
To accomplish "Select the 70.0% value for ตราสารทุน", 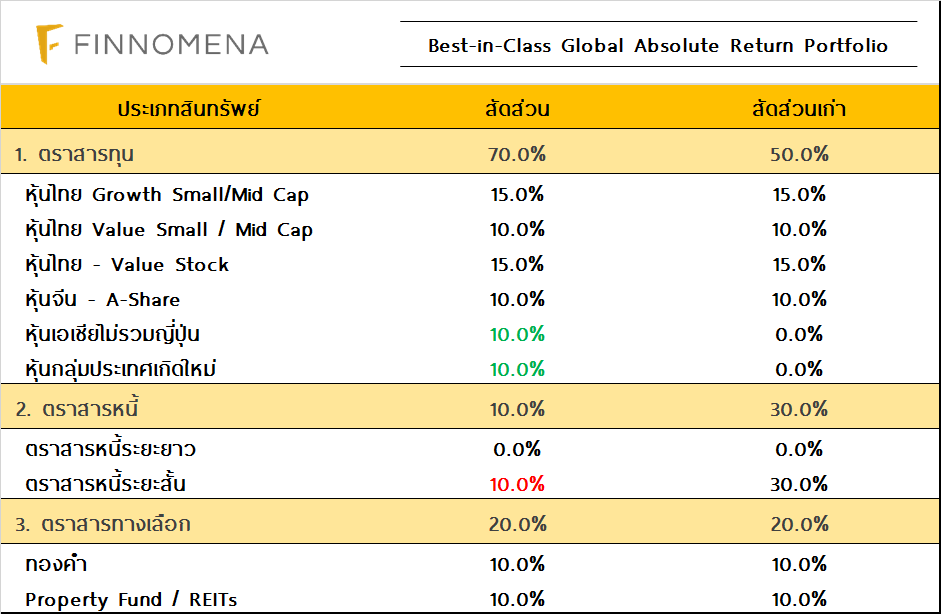I will pyautogui.click(x=517, y=155).
